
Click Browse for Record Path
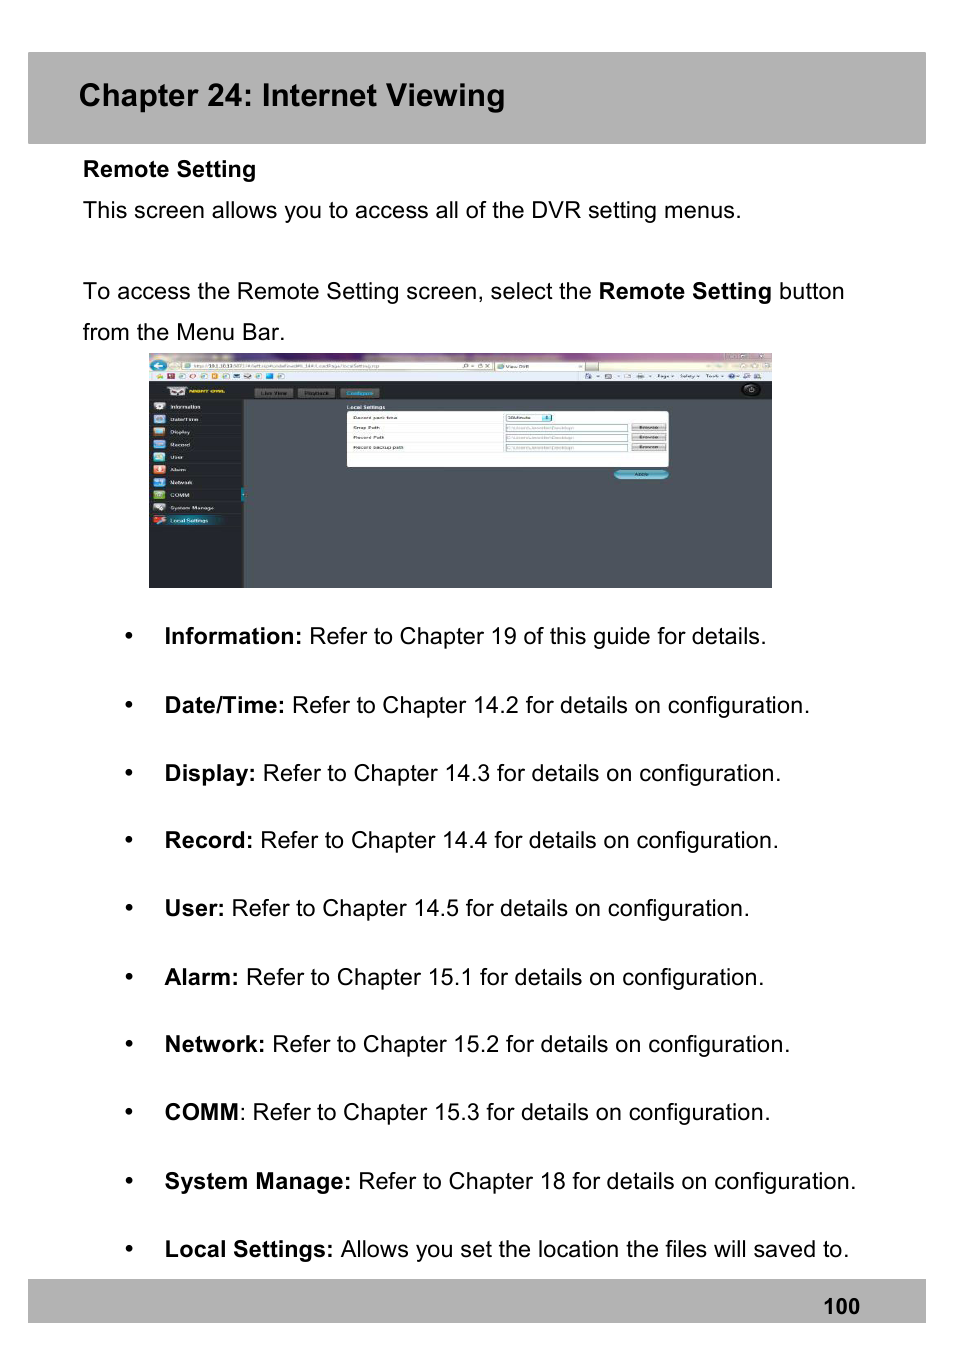(649, 438)
